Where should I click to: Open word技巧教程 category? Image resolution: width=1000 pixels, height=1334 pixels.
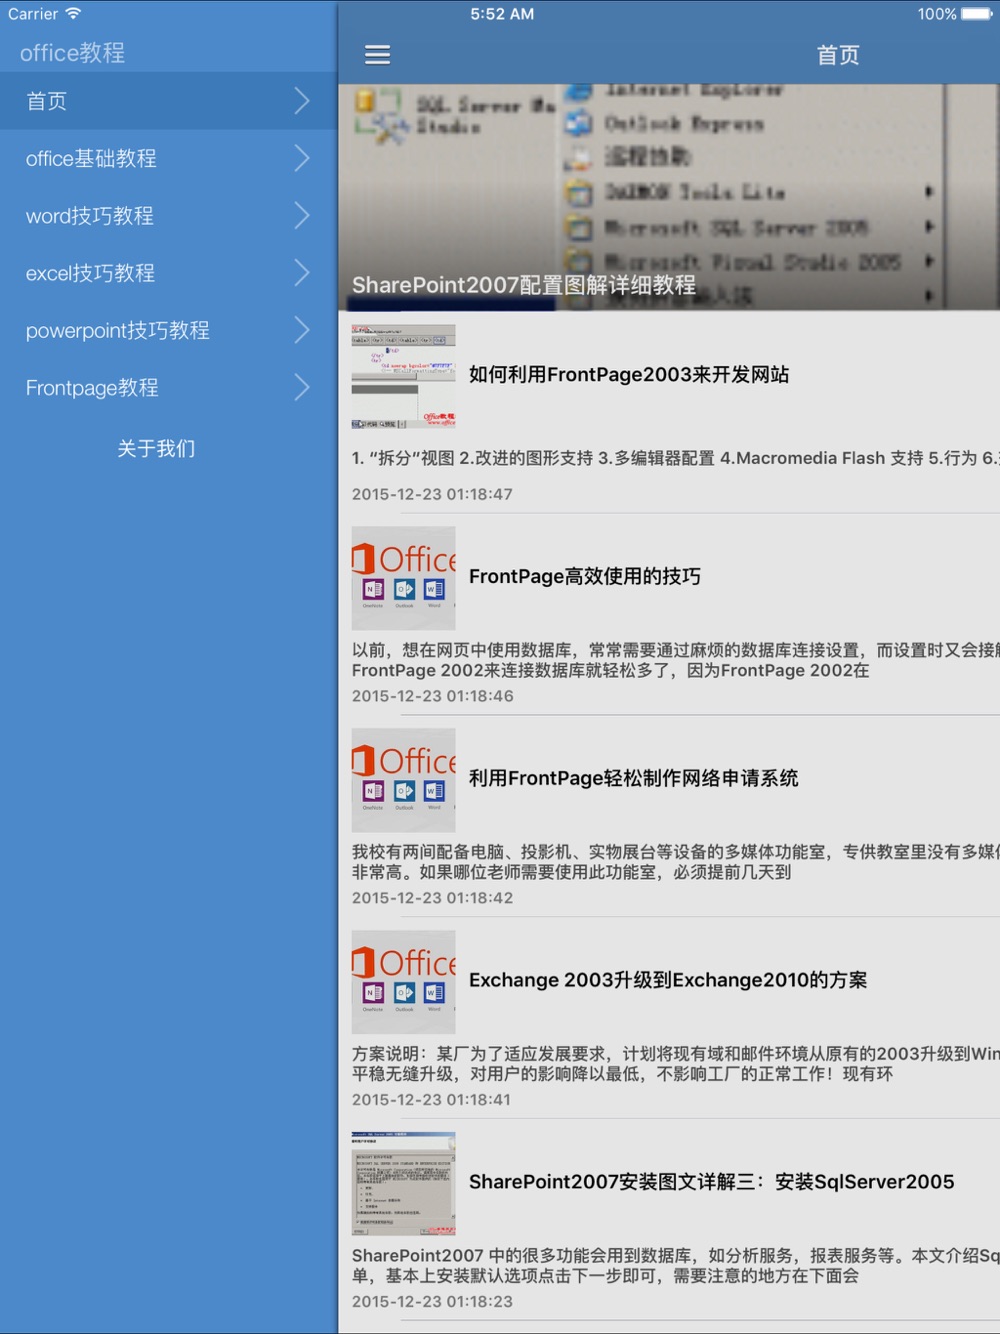tap(168, 215)
